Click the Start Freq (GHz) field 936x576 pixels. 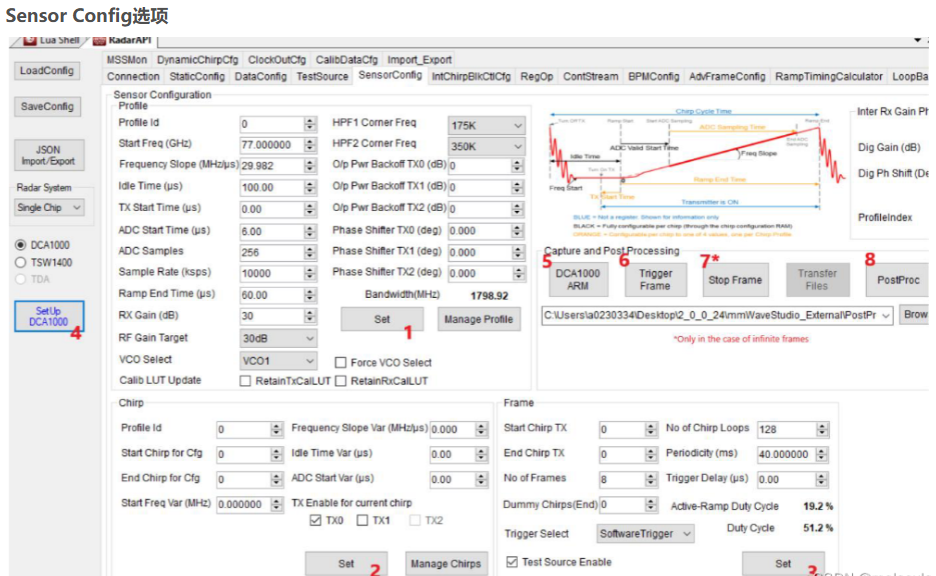pyautogui.click(x=272, y=145)
